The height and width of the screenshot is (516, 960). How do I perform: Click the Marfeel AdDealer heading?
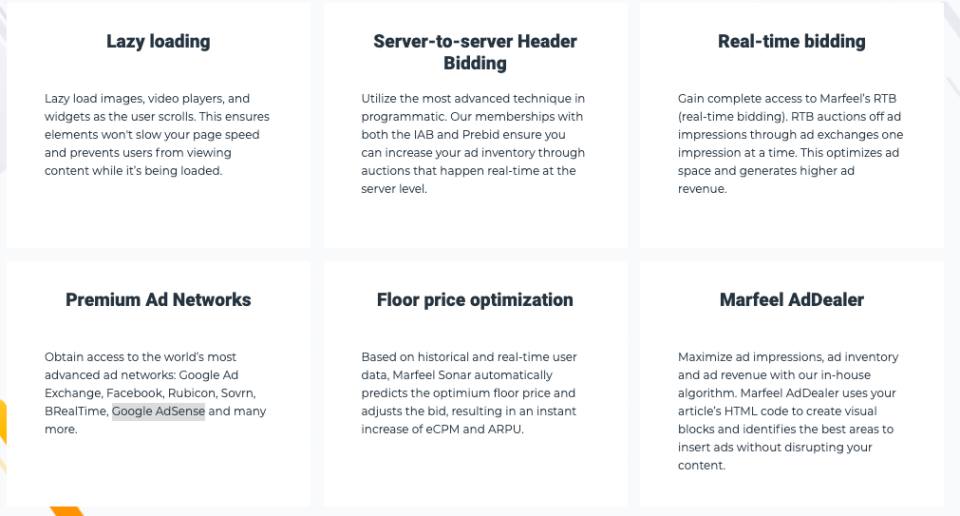(x=792, y=300)
